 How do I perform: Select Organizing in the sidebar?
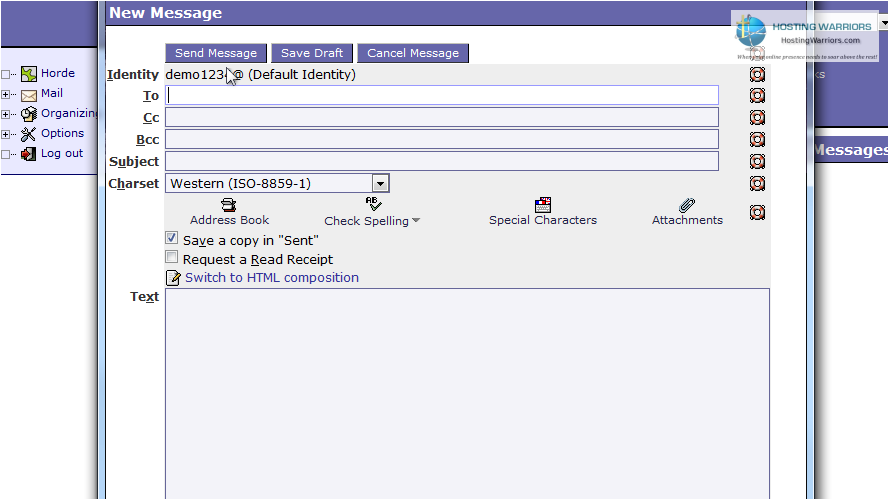pos(69,113)
